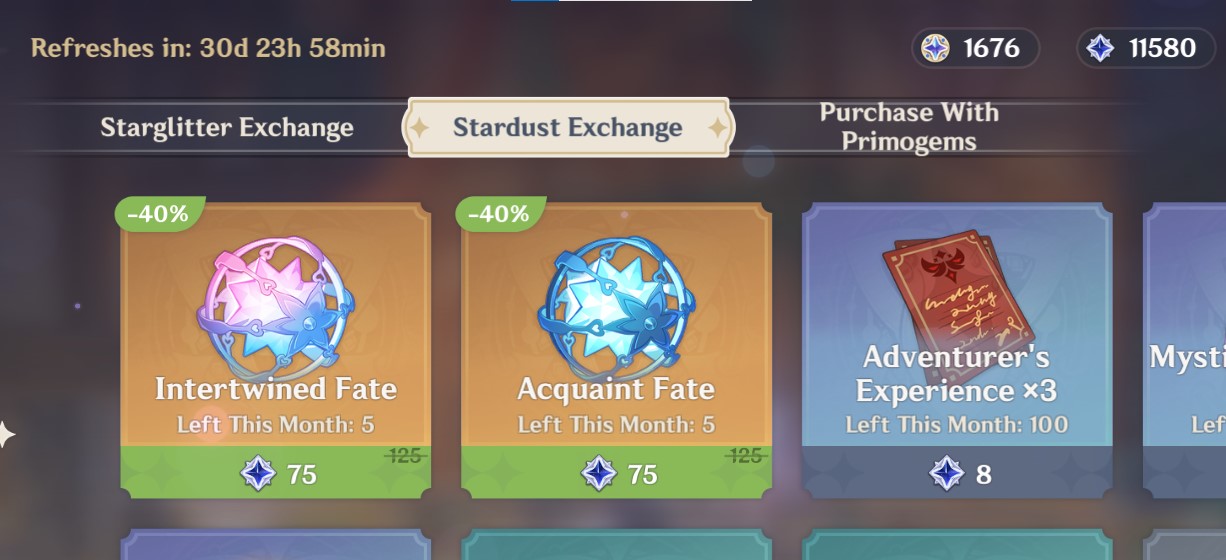Click the 1676 Starglitter balance counter
1226x560 pixels.
(x=975, y=48)
